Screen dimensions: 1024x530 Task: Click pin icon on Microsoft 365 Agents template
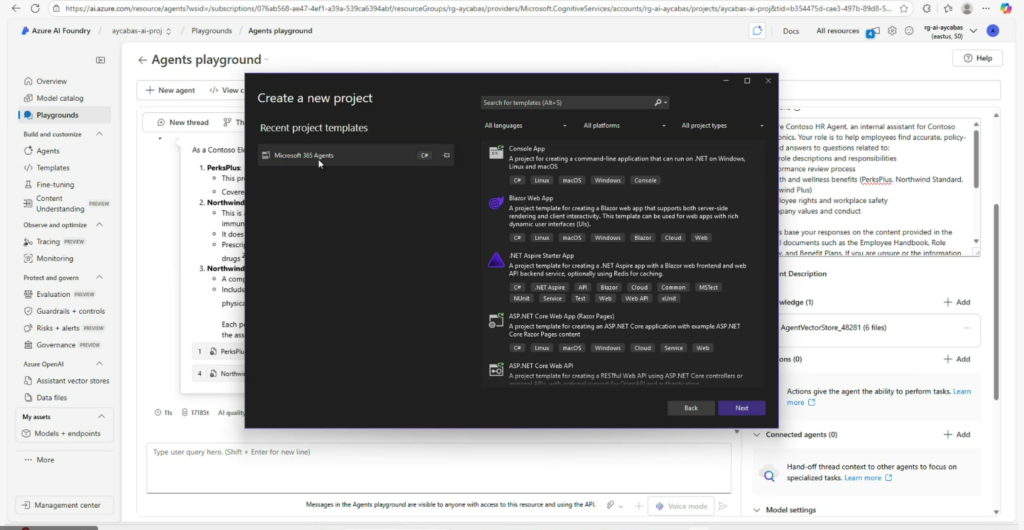point(446,155)
